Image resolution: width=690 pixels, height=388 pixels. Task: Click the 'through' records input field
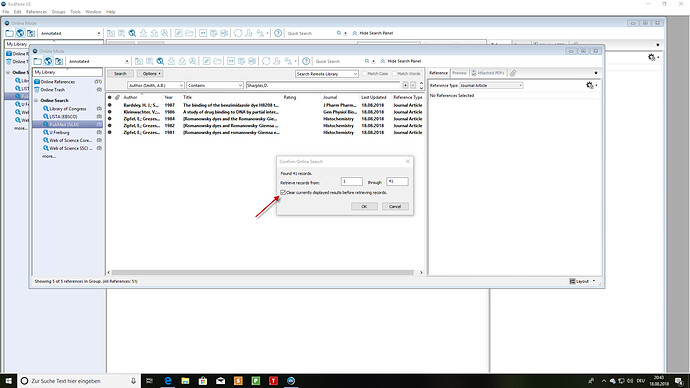(397, 182)
